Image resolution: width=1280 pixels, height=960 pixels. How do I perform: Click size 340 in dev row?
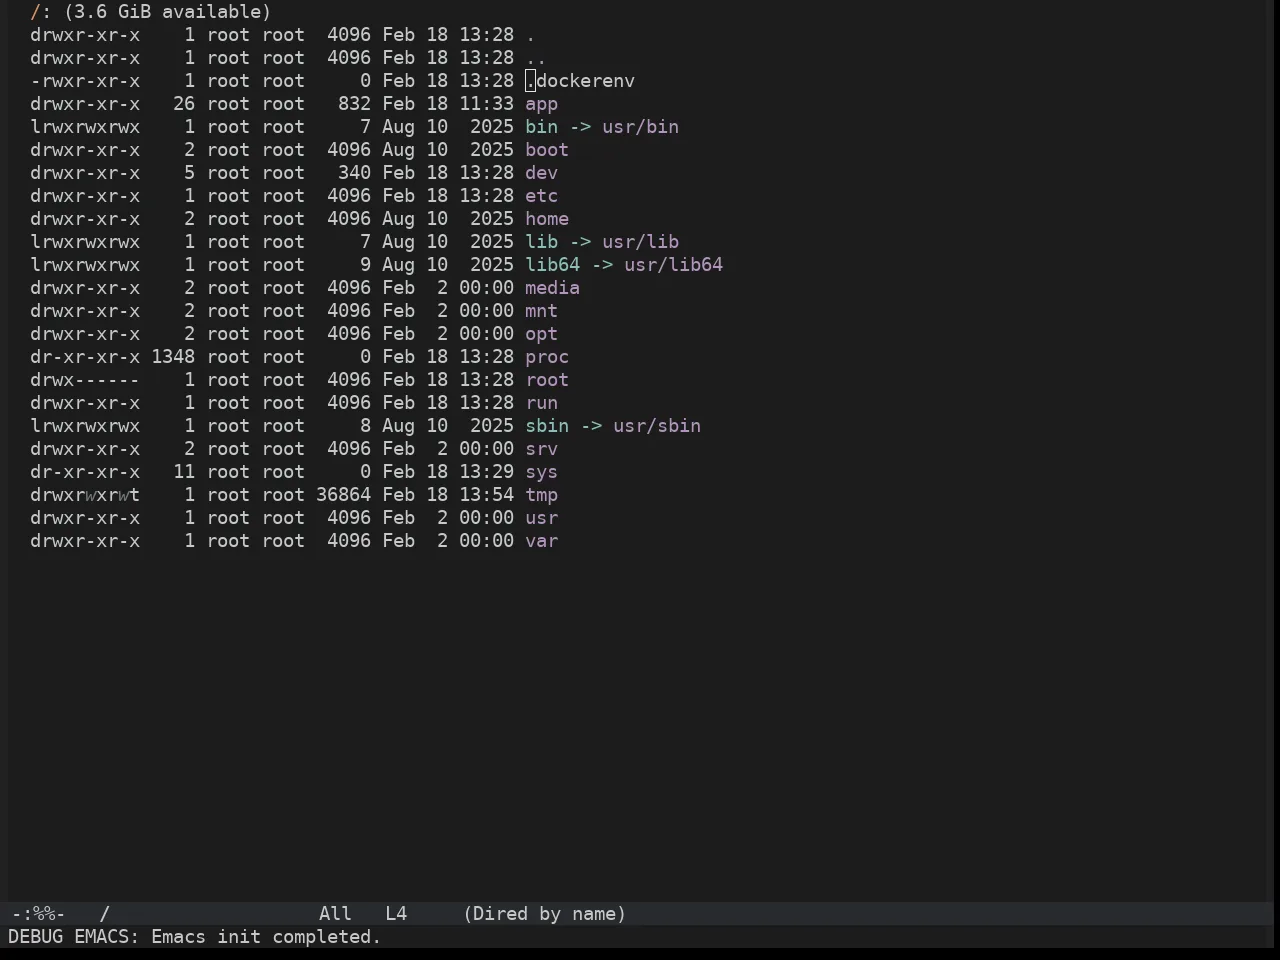(354, 173)
